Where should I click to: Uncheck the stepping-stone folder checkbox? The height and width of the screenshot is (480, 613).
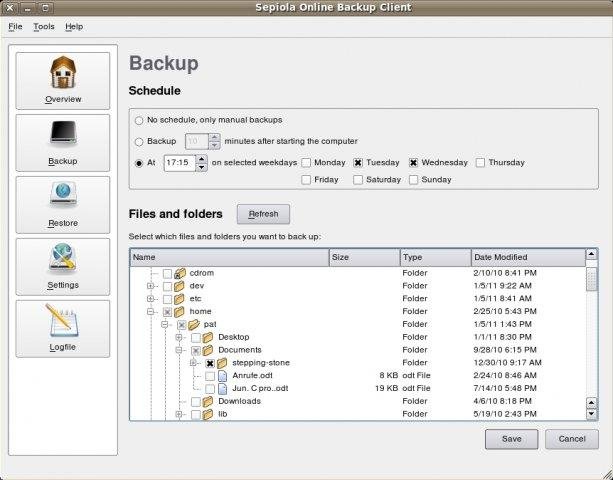(x=210, y=364)
